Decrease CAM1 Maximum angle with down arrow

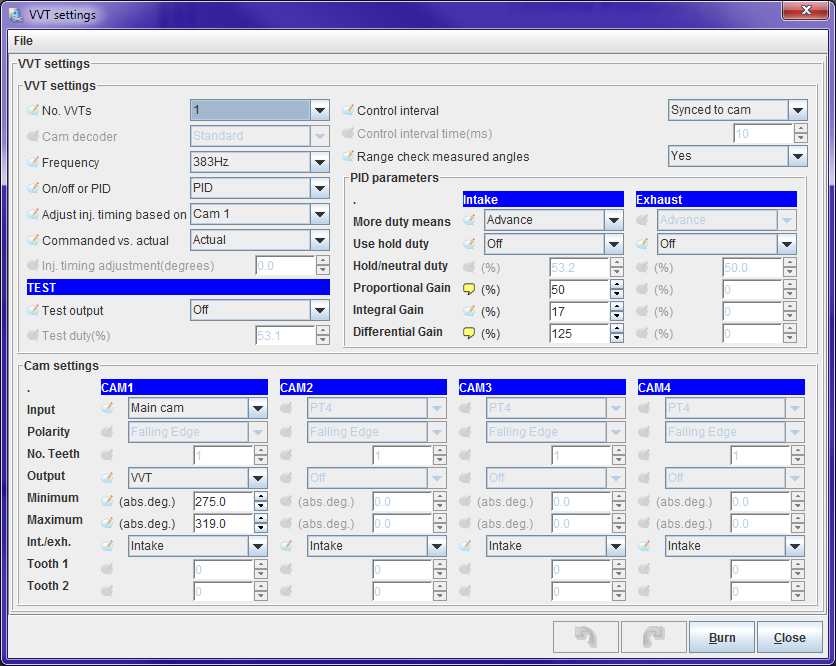(x=261, y=529)
